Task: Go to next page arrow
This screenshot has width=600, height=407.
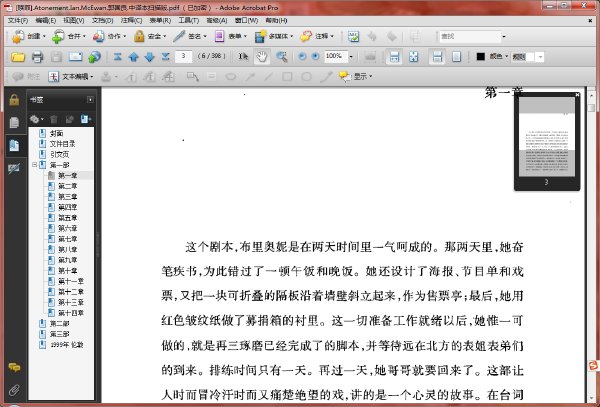Action: pyautogui.click(x=150, y=57)
